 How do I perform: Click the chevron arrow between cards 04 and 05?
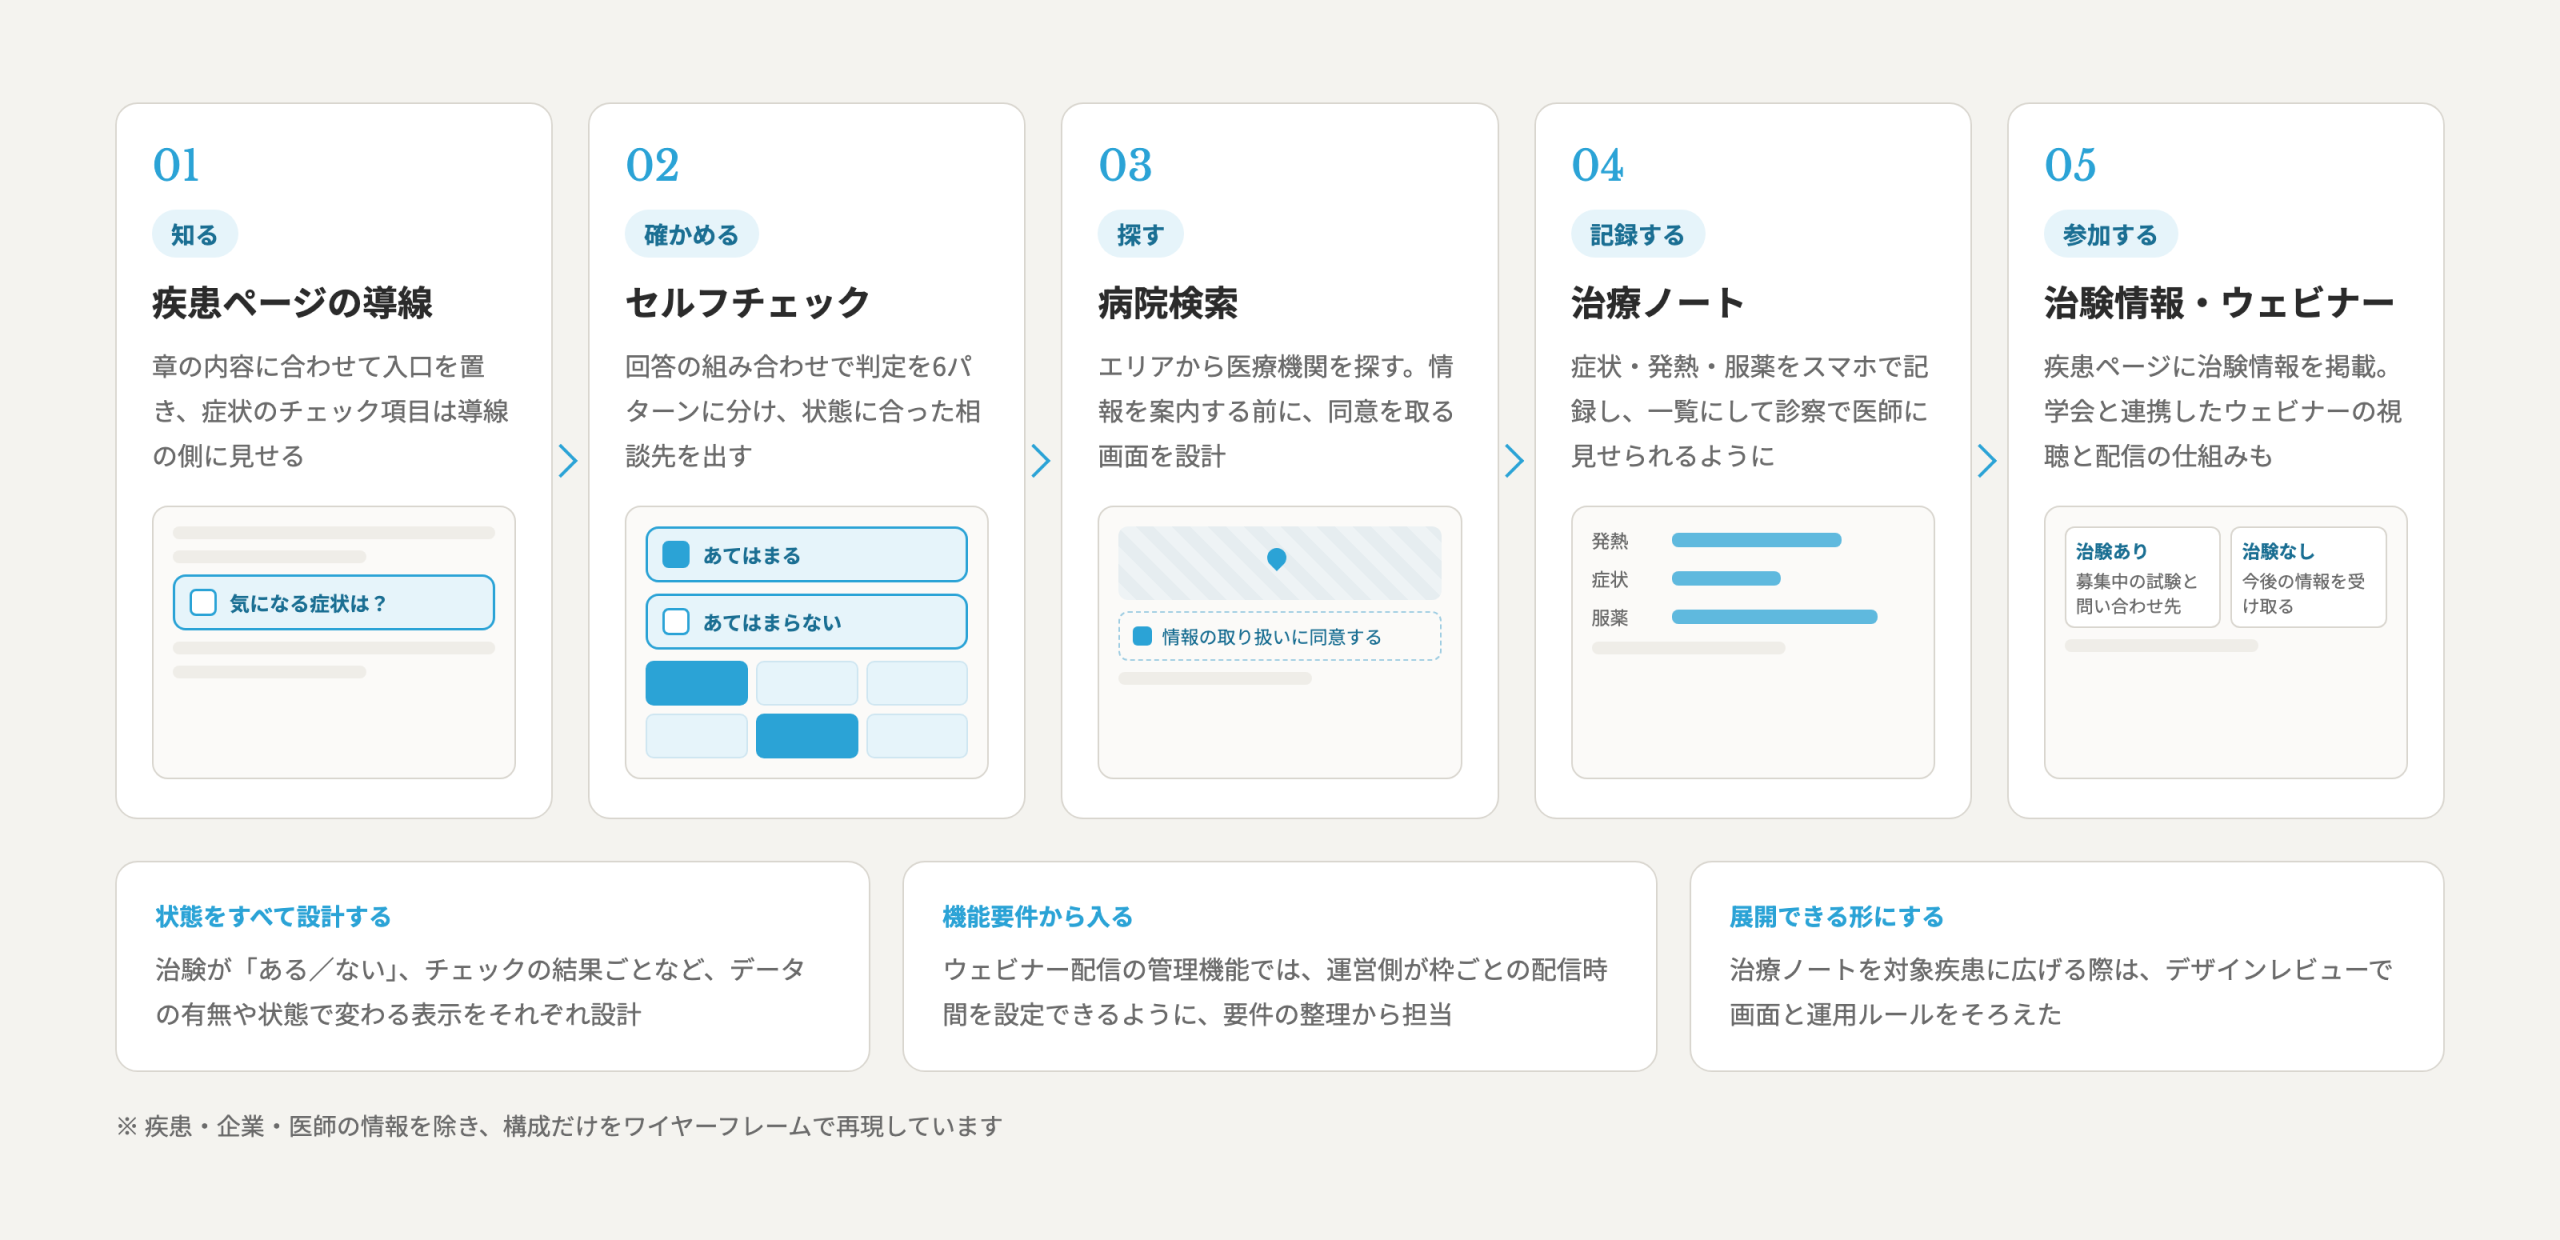pyautogui.click(x=1987, y=460)
